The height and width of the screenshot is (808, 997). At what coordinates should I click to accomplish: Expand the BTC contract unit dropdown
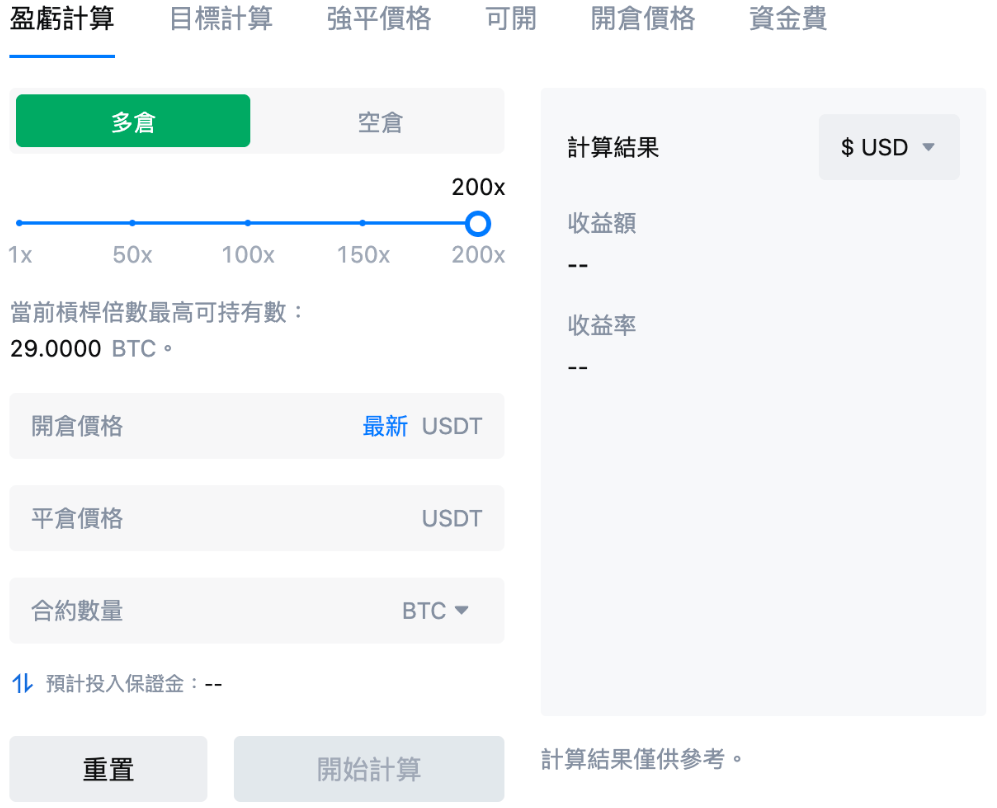pyautogui.click(x=436, y=610)
